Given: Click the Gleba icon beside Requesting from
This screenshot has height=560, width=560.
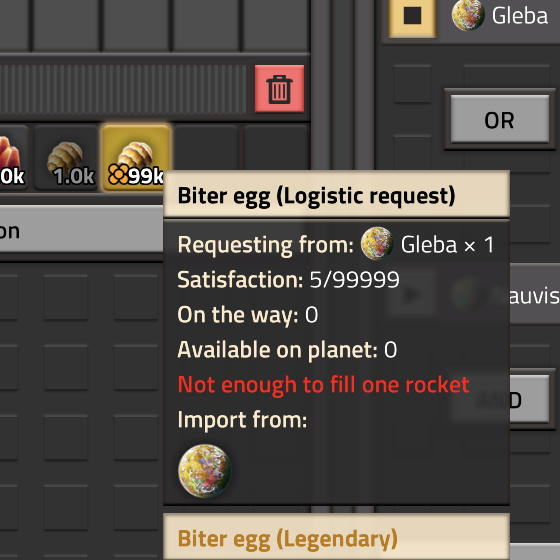Looking at the screenshot, I should pyautogui.click(x=377, y=244).
